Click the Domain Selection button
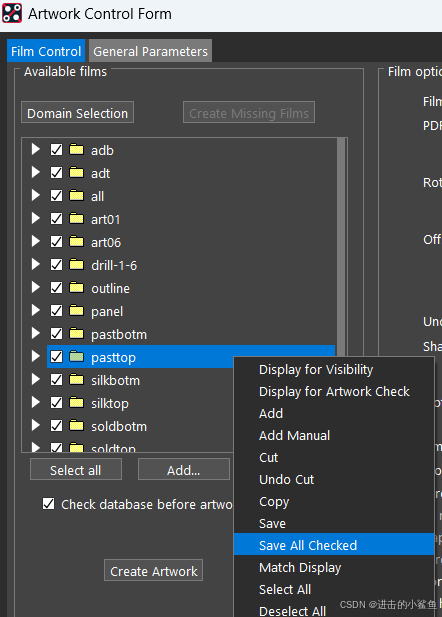Screen dimensions: 442x617 78,113
